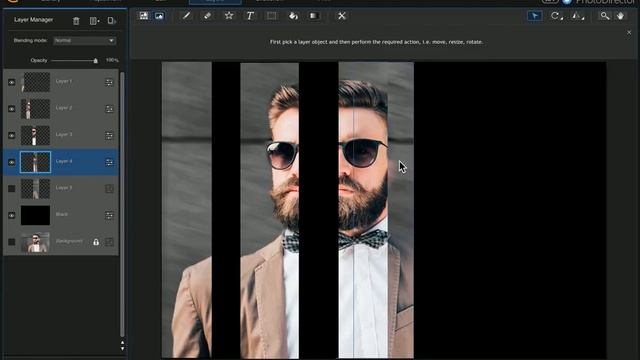Open the Flip tool dropdown
The height and width of the screenshot is (360, 640).
[578, 16]
